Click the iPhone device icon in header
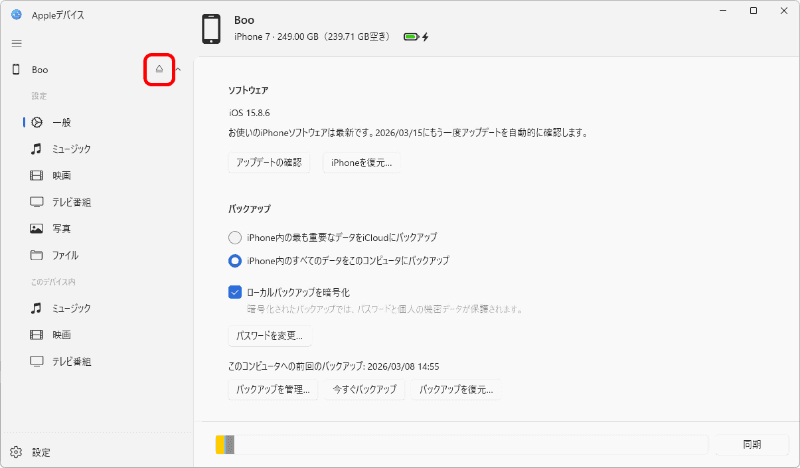The image size is (800, 468). click(x=211, y=29)
